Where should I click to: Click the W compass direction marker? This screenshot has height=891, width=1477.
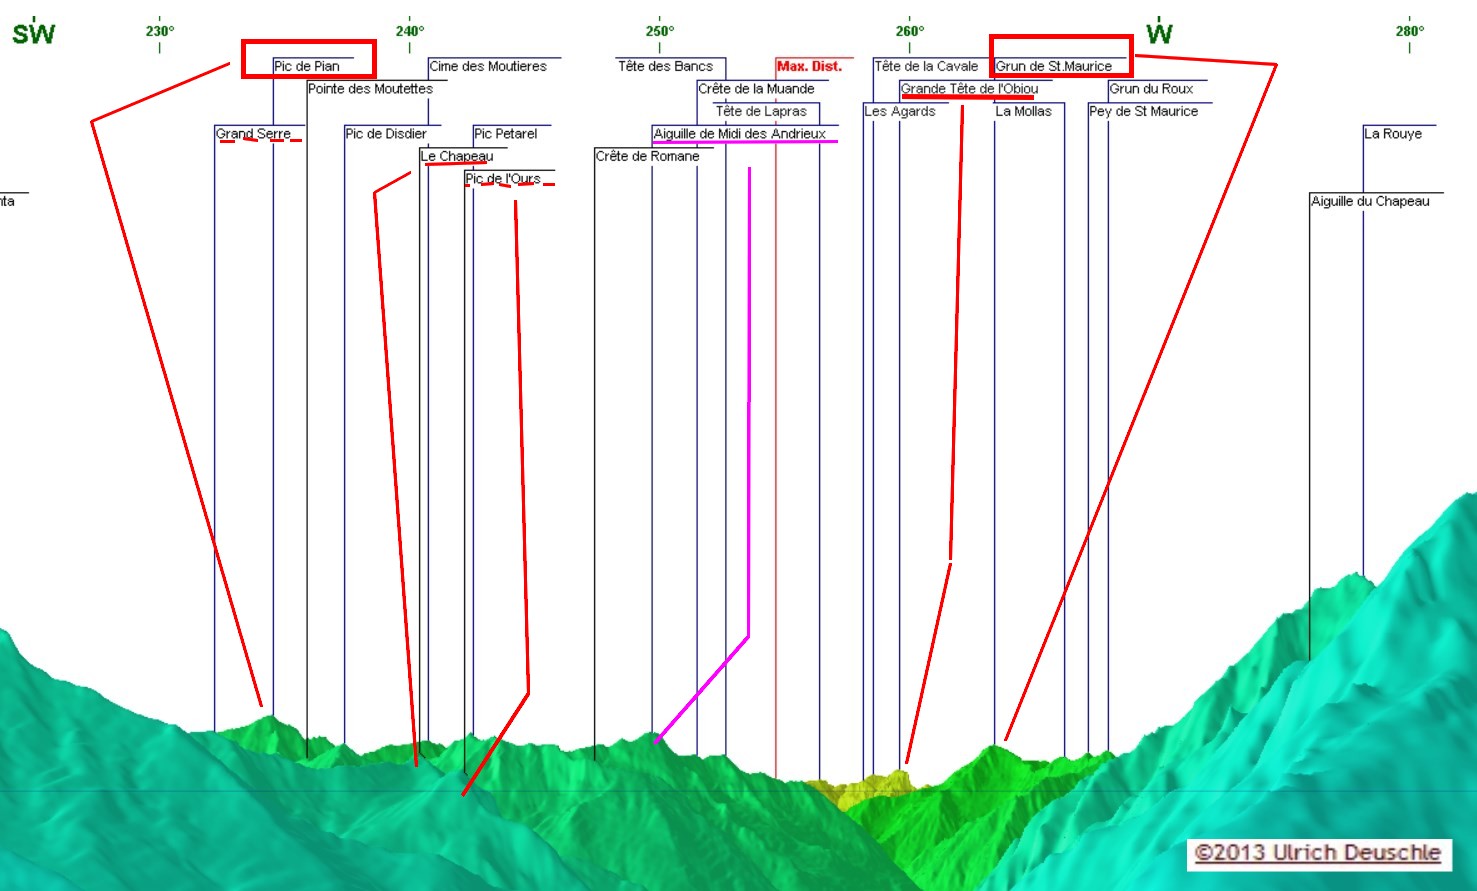pos(1159,33)
